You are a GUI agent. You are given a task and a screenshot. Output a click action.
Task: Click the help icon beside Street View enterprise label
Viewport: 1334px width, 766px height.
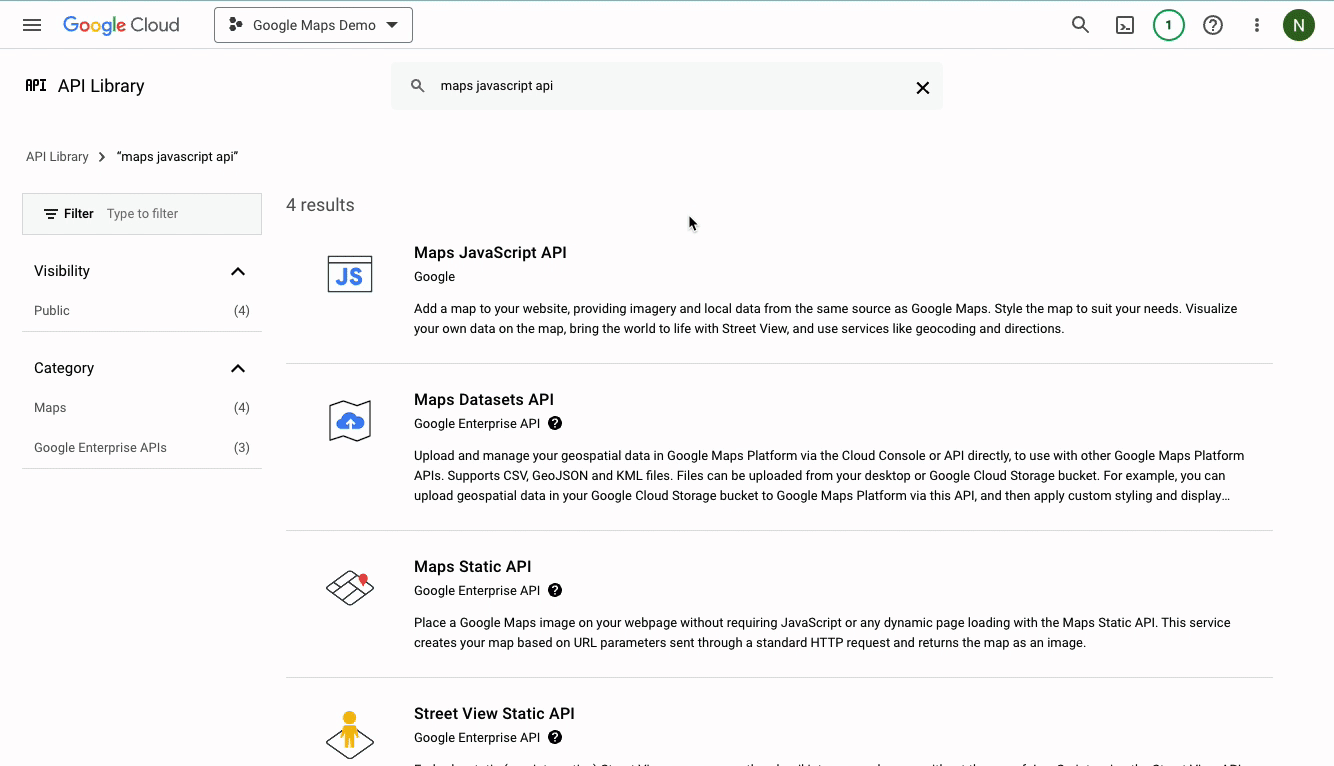(x=555, y=737)
